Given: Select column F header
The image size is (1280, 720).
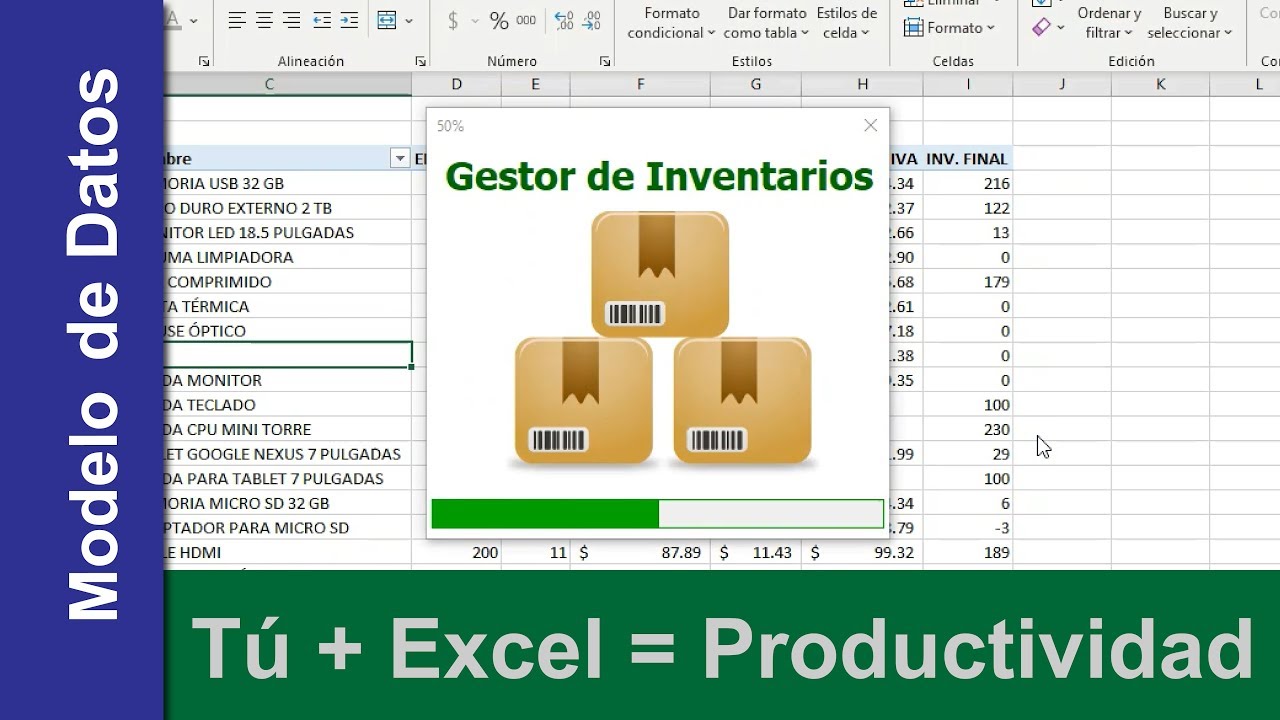Looking at the screenshot, I should (640, 84).
